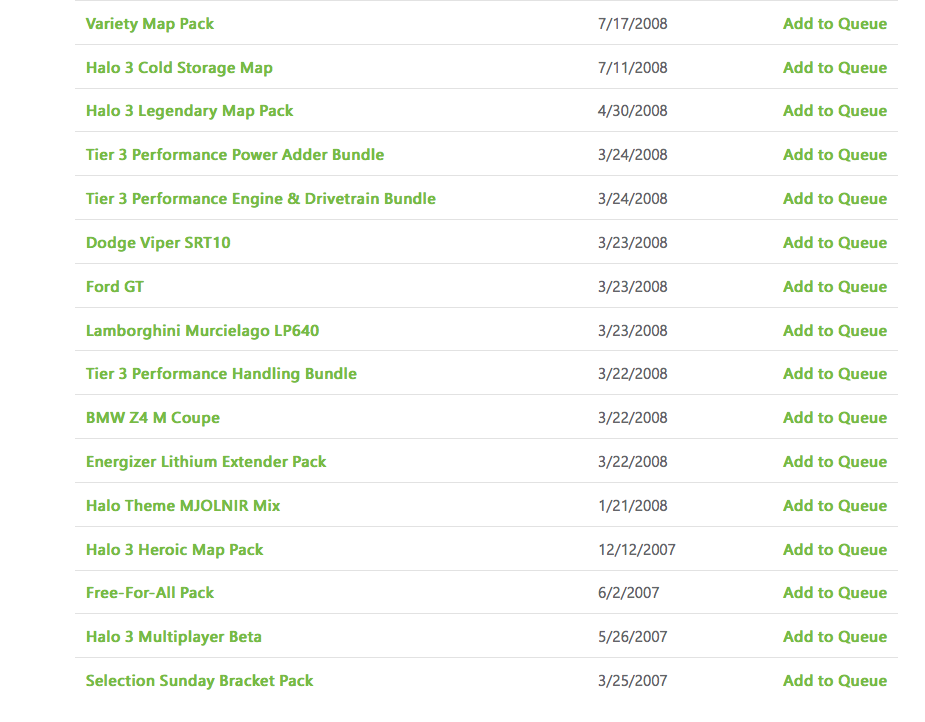Open the Ford GT item
Image resolution: width=925 pixels, height=722 pixels.
point(115,287)
